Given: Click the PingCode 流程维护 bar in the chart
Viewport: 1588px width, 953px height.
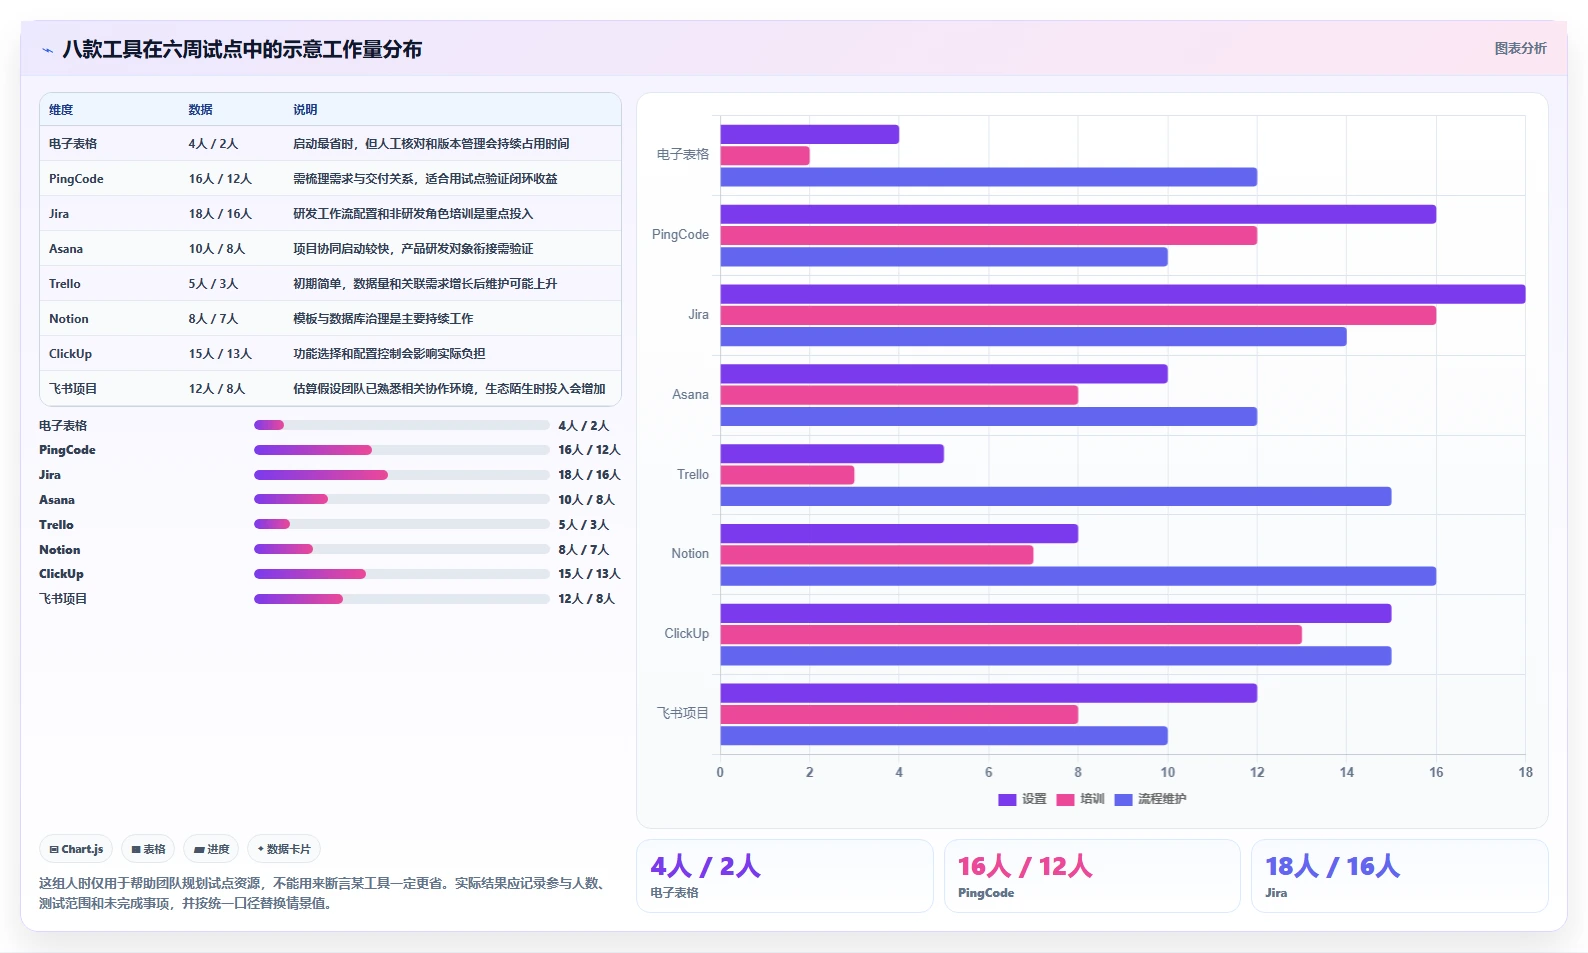Looking at the screenshot, I should (x=944, y=257).
